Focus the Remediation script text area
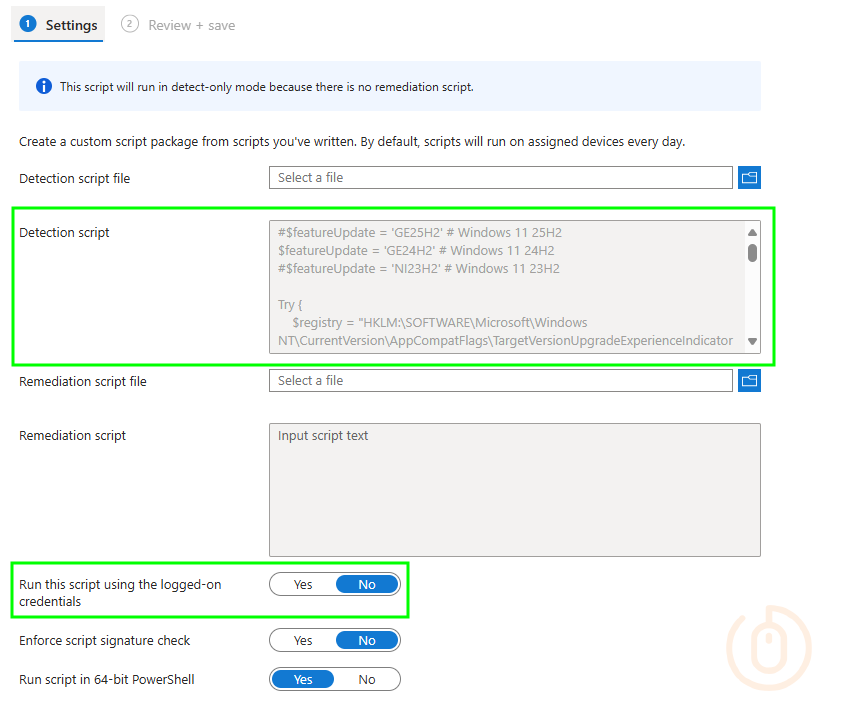The width and height of the screenshot is (841, 720). 514,490
